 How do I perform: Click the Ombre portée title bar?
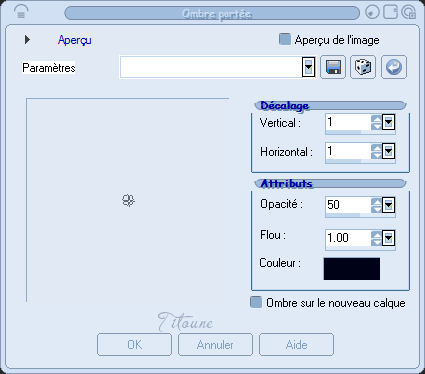[212, 14]
